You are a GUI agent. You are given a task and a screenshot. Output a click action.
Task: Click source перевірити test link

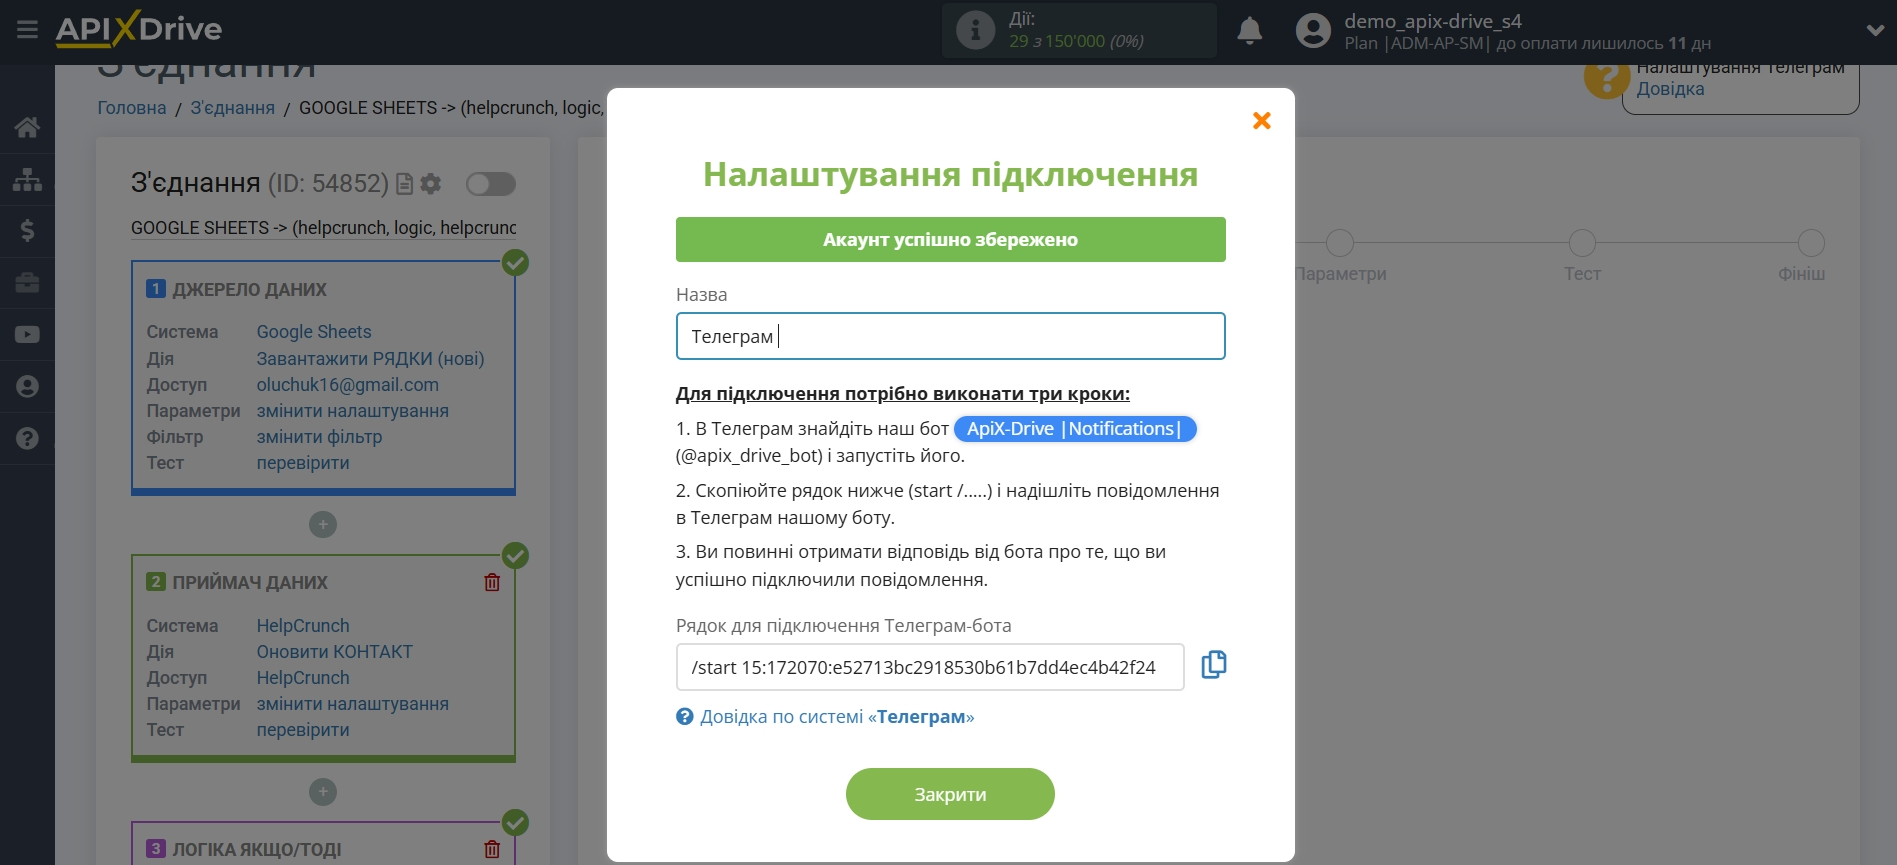(303, 463)
